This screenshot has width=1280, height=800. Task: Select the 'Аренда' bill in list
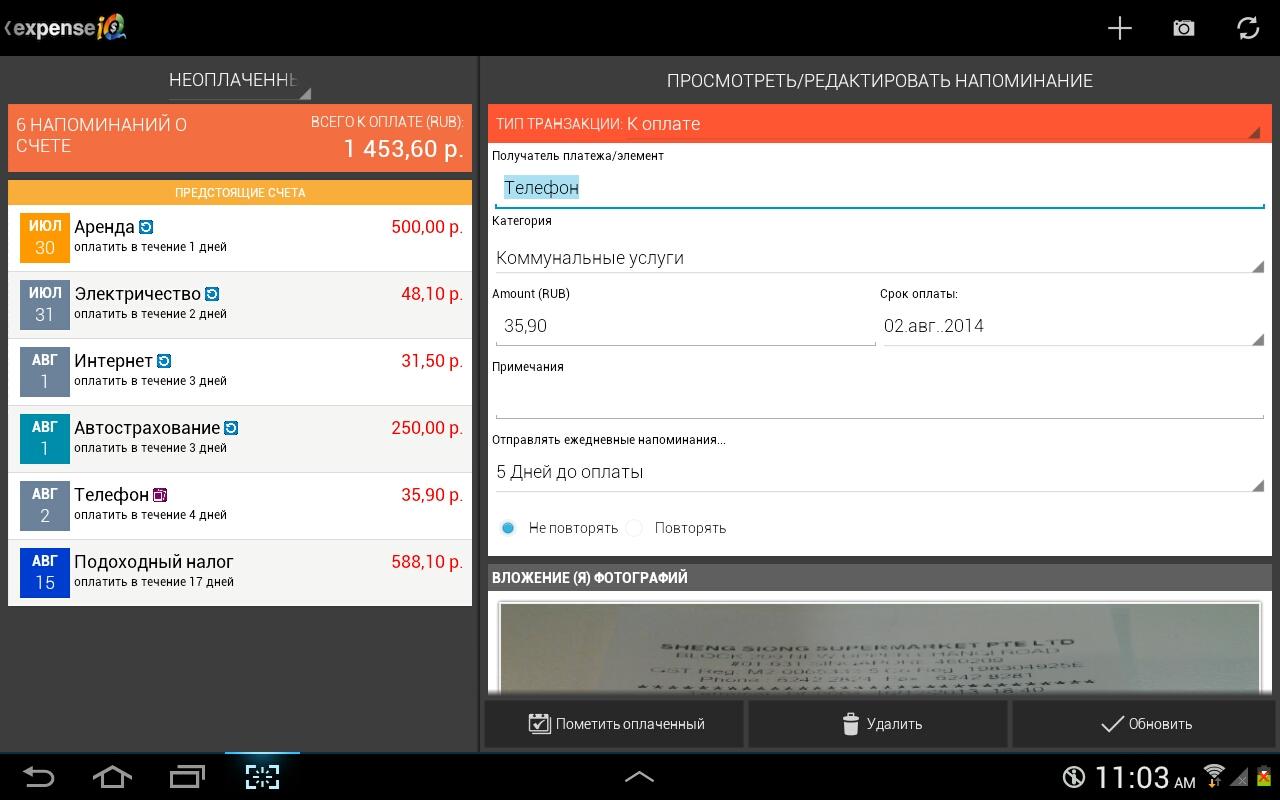click(x=240, y=236)
